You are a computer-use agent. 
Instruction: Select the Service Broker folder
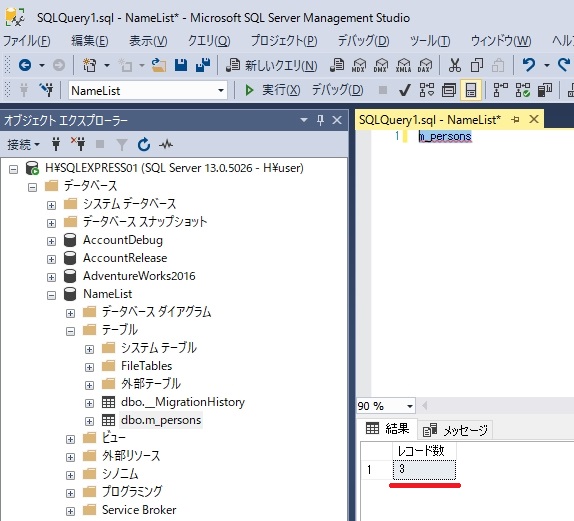[139, 510]
